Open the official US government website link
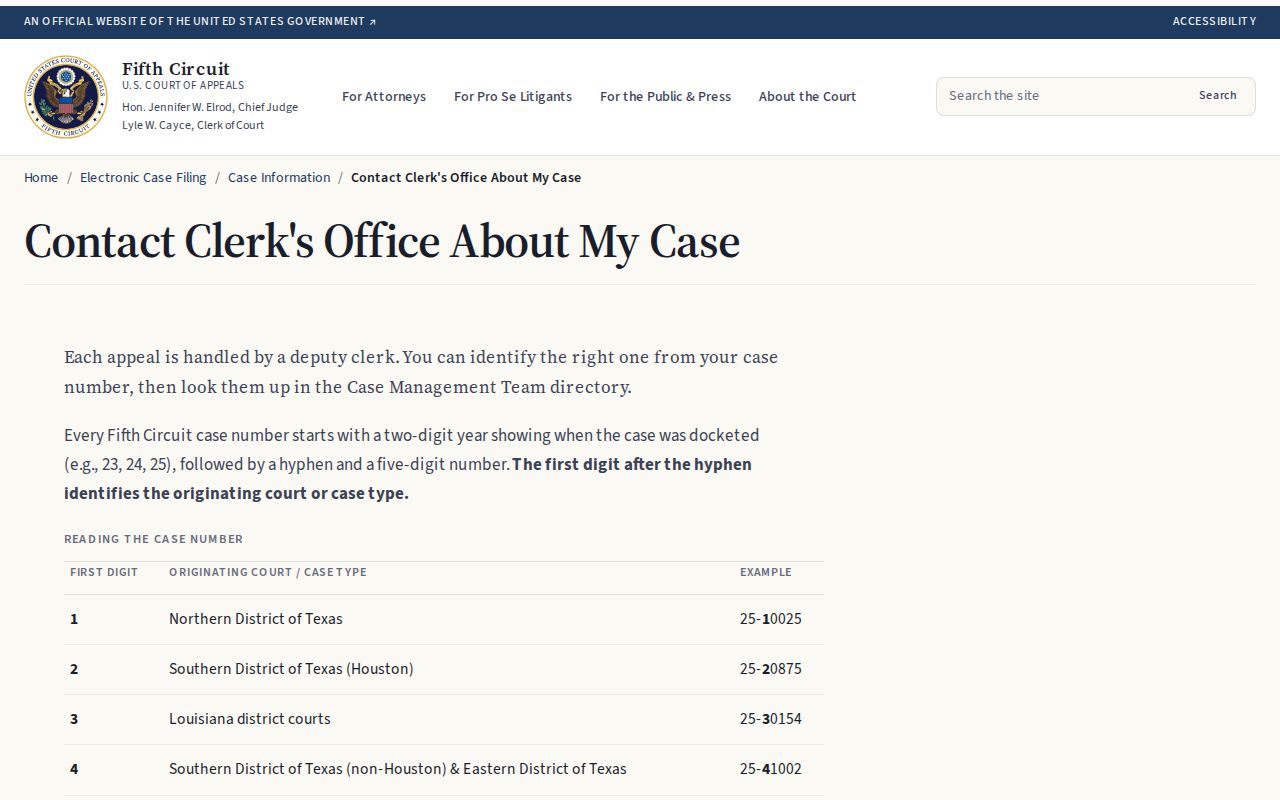The width and height of the screenshot is (1280, 800). point(200,21)
